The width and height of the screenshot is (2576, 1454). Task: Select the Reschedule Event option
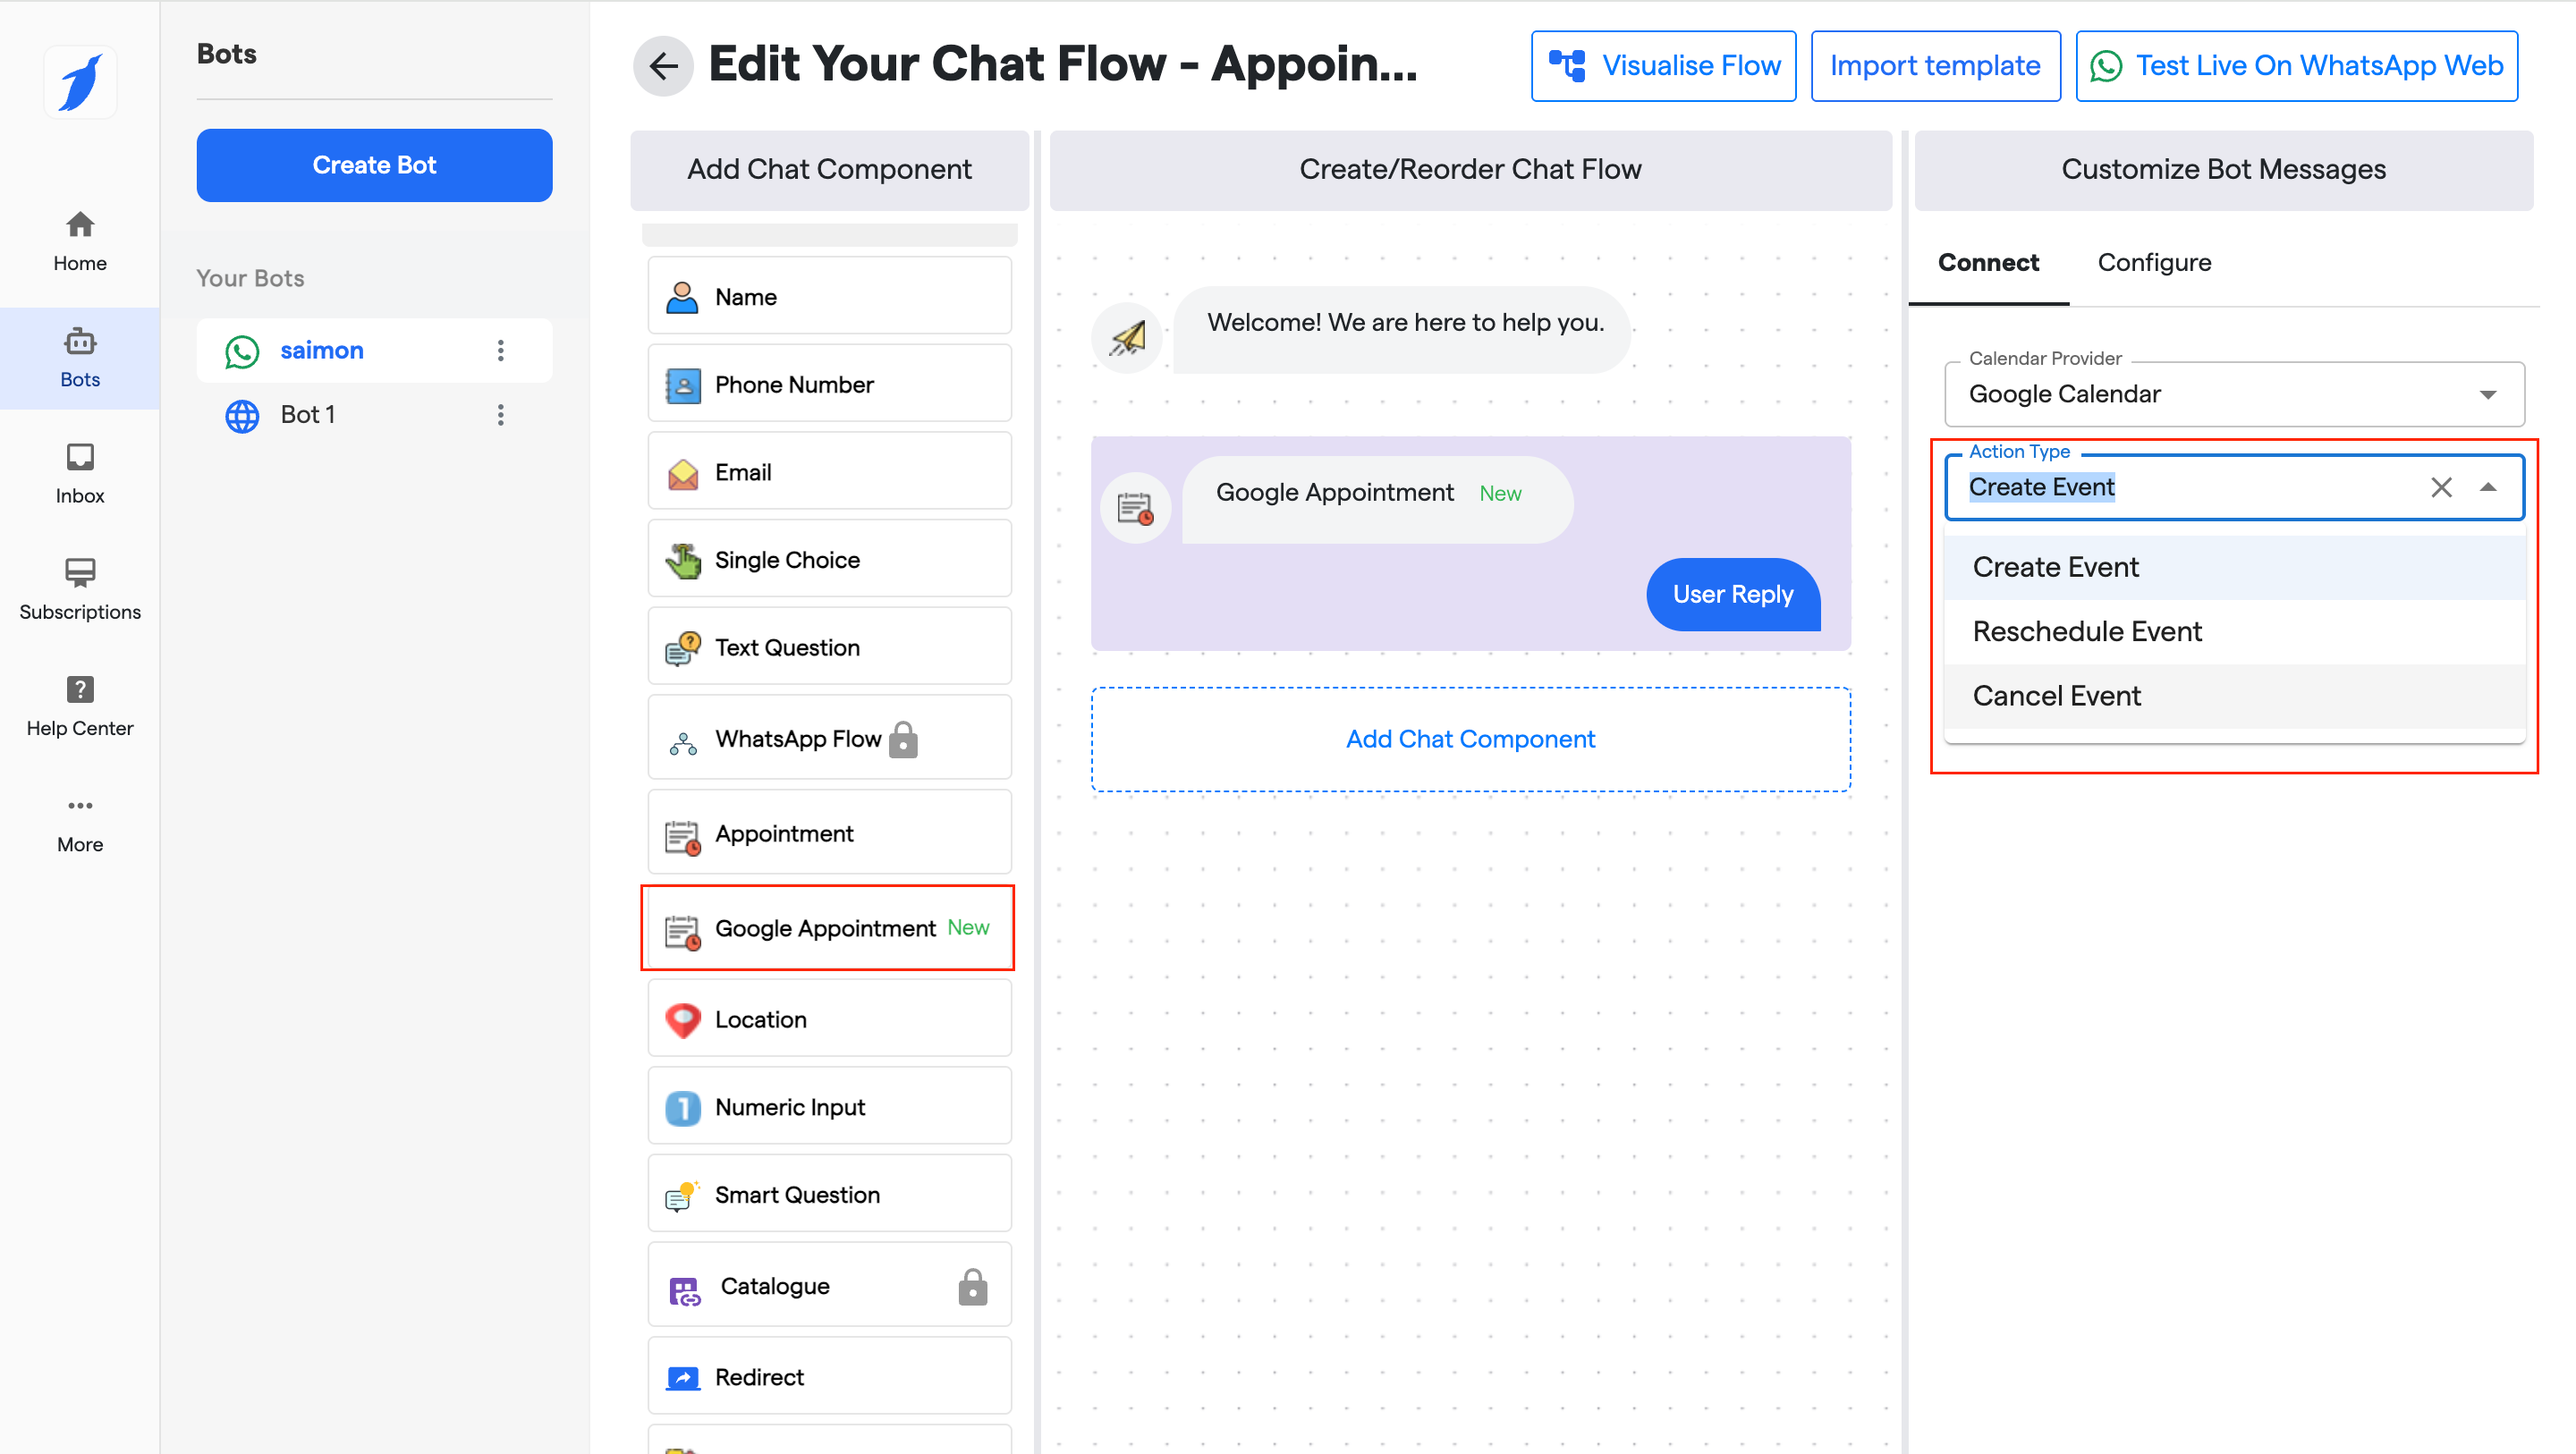2087,631
